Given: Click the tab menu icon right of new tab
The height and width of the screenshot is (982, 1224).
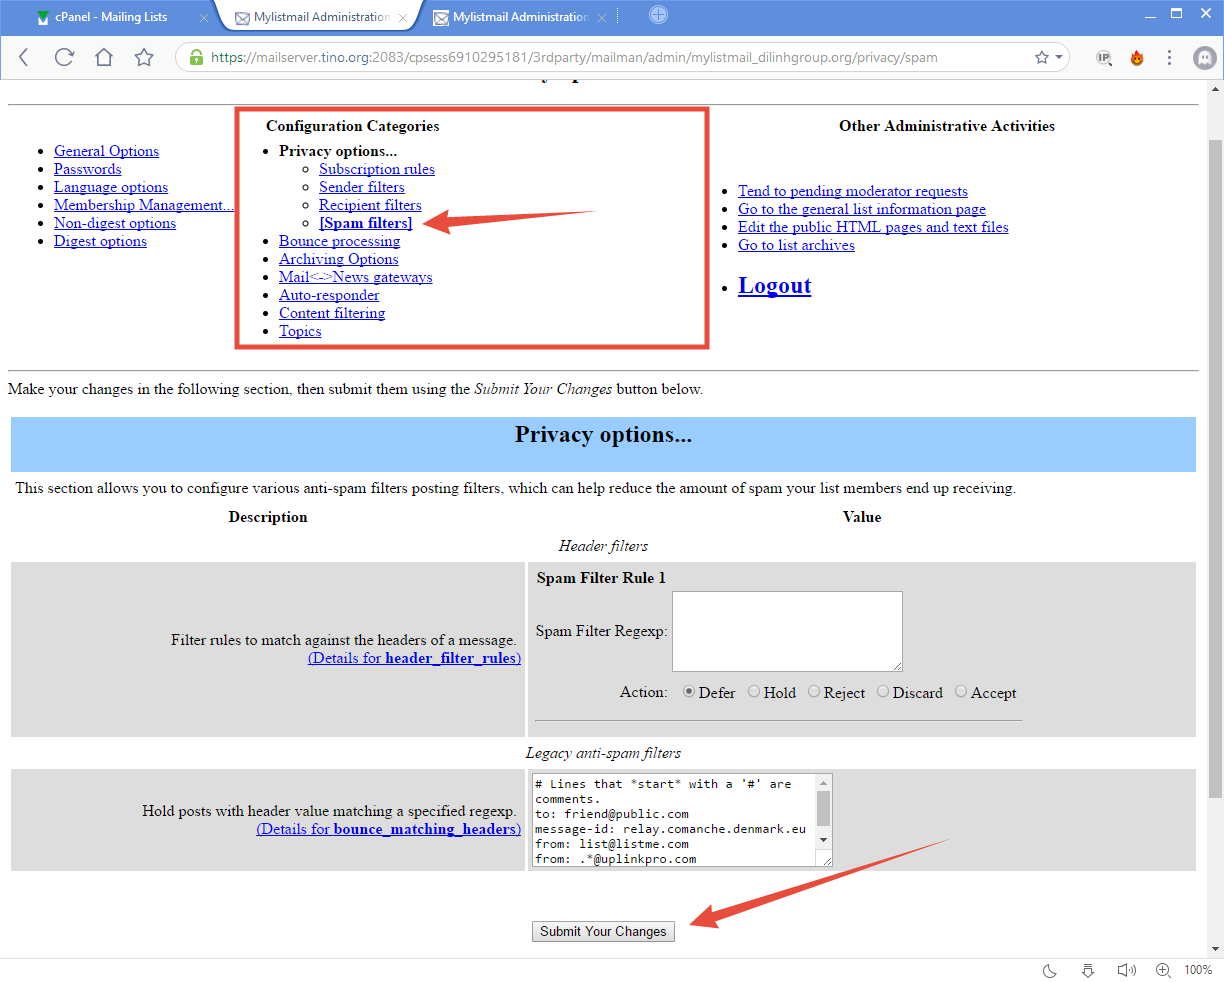Looking at the screenshot, I should click(617, 15).
